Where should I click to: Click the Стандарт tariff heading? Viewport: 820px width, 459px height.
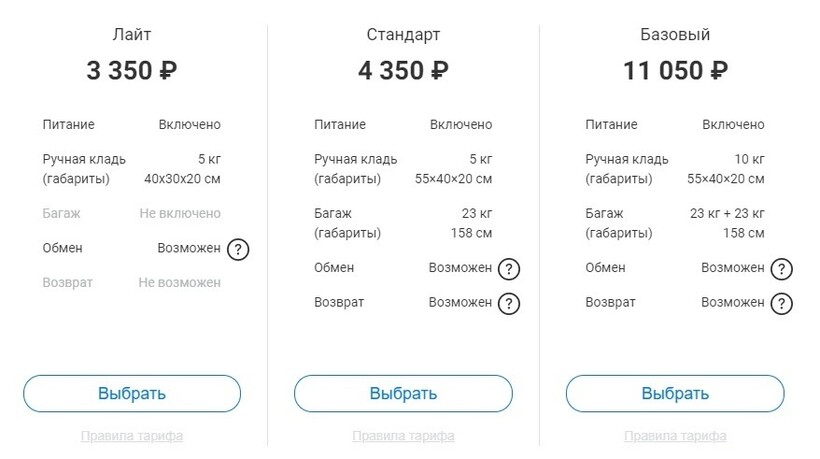coord(403,35)
